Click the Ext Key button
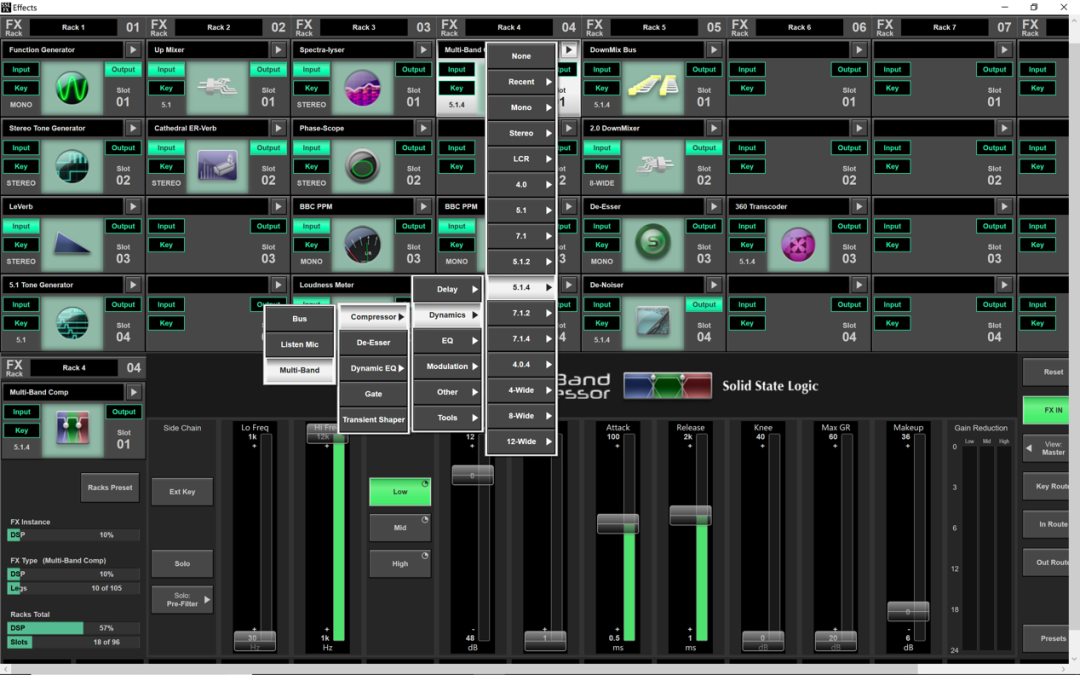The width and height of the screenshot is (1080, 675). click(x=183, y=492)
